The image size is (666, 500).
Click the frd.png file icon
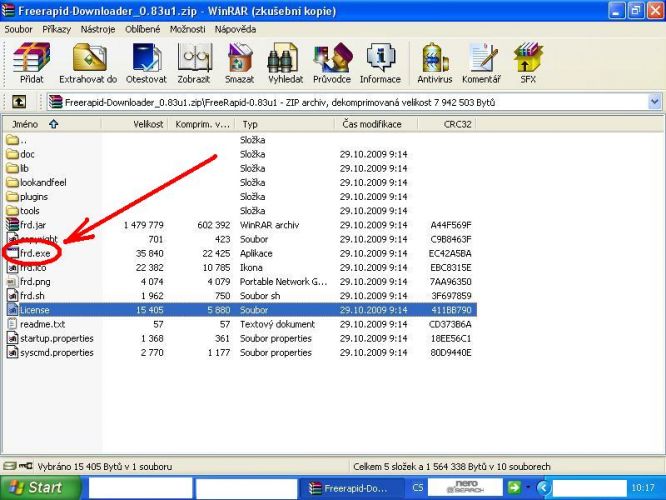[13, 282]
